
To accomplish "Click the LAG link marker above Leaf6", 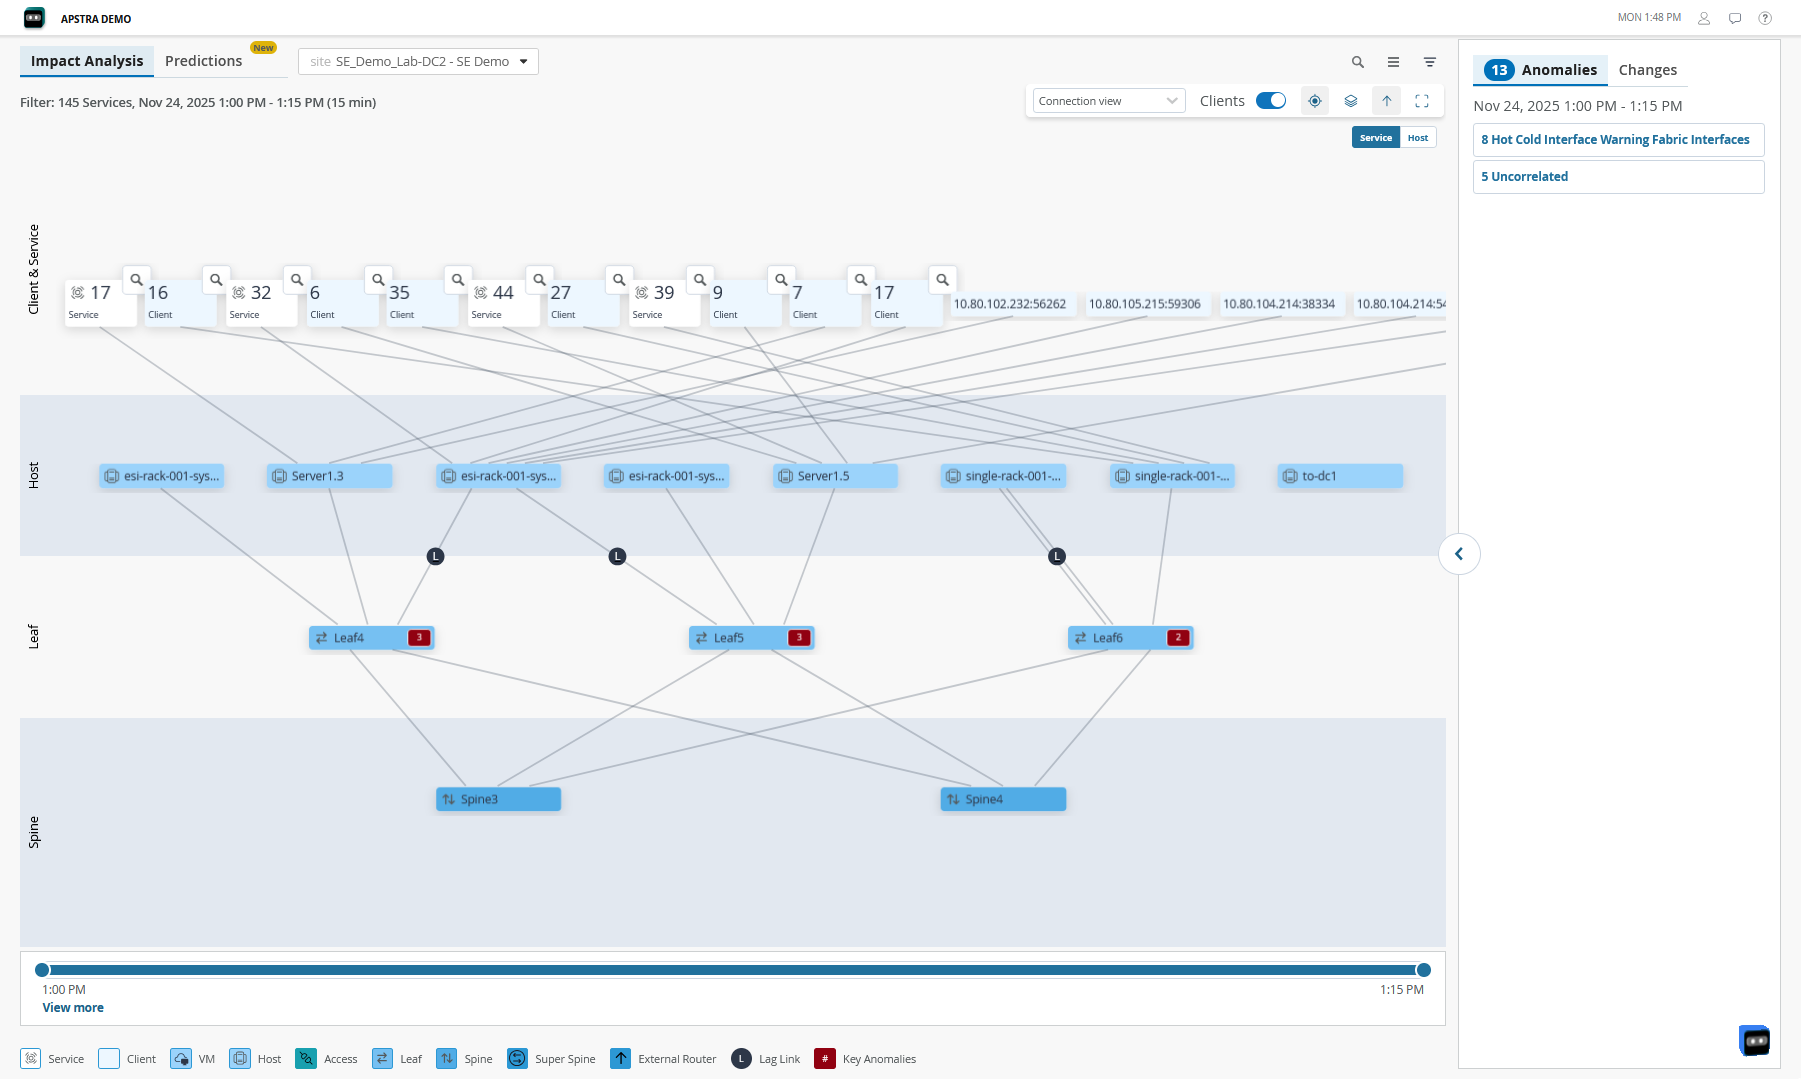I will pyautogui.click(x=1057, y=556).
